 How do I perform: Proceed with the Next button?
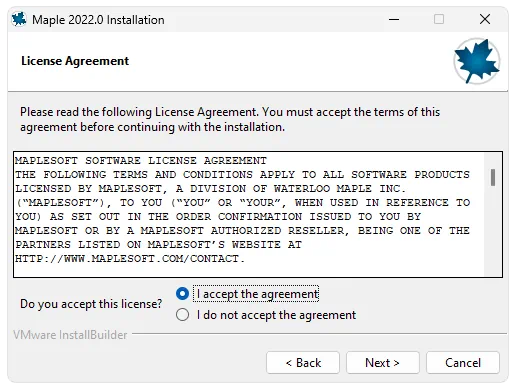coord(383,363)
